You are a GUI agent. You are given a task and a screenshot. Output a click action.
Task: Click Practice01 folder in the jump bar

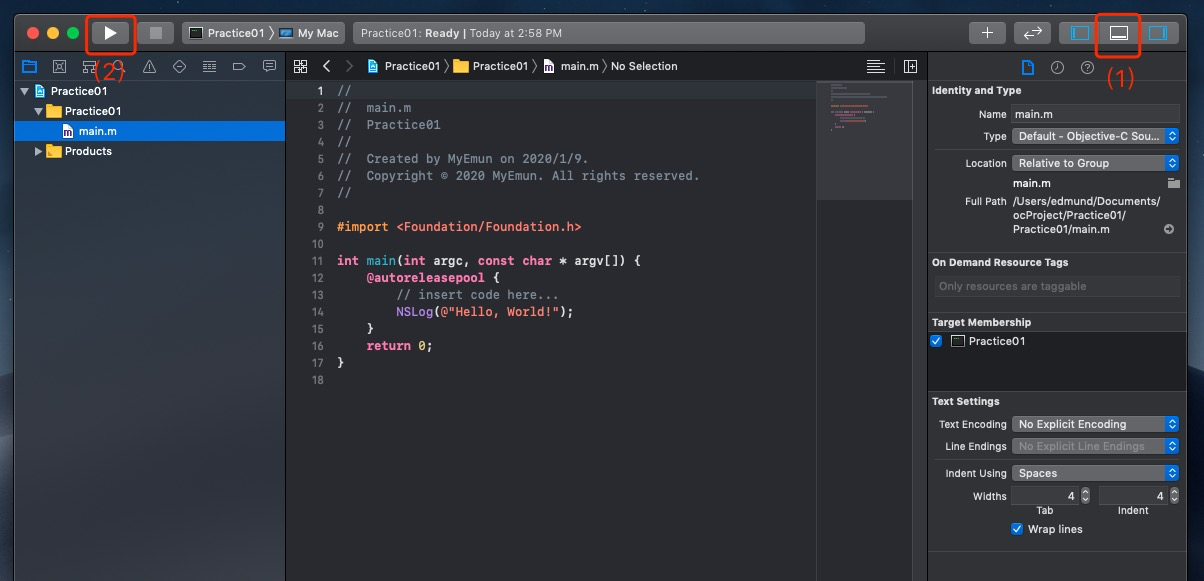click(491, 66)
